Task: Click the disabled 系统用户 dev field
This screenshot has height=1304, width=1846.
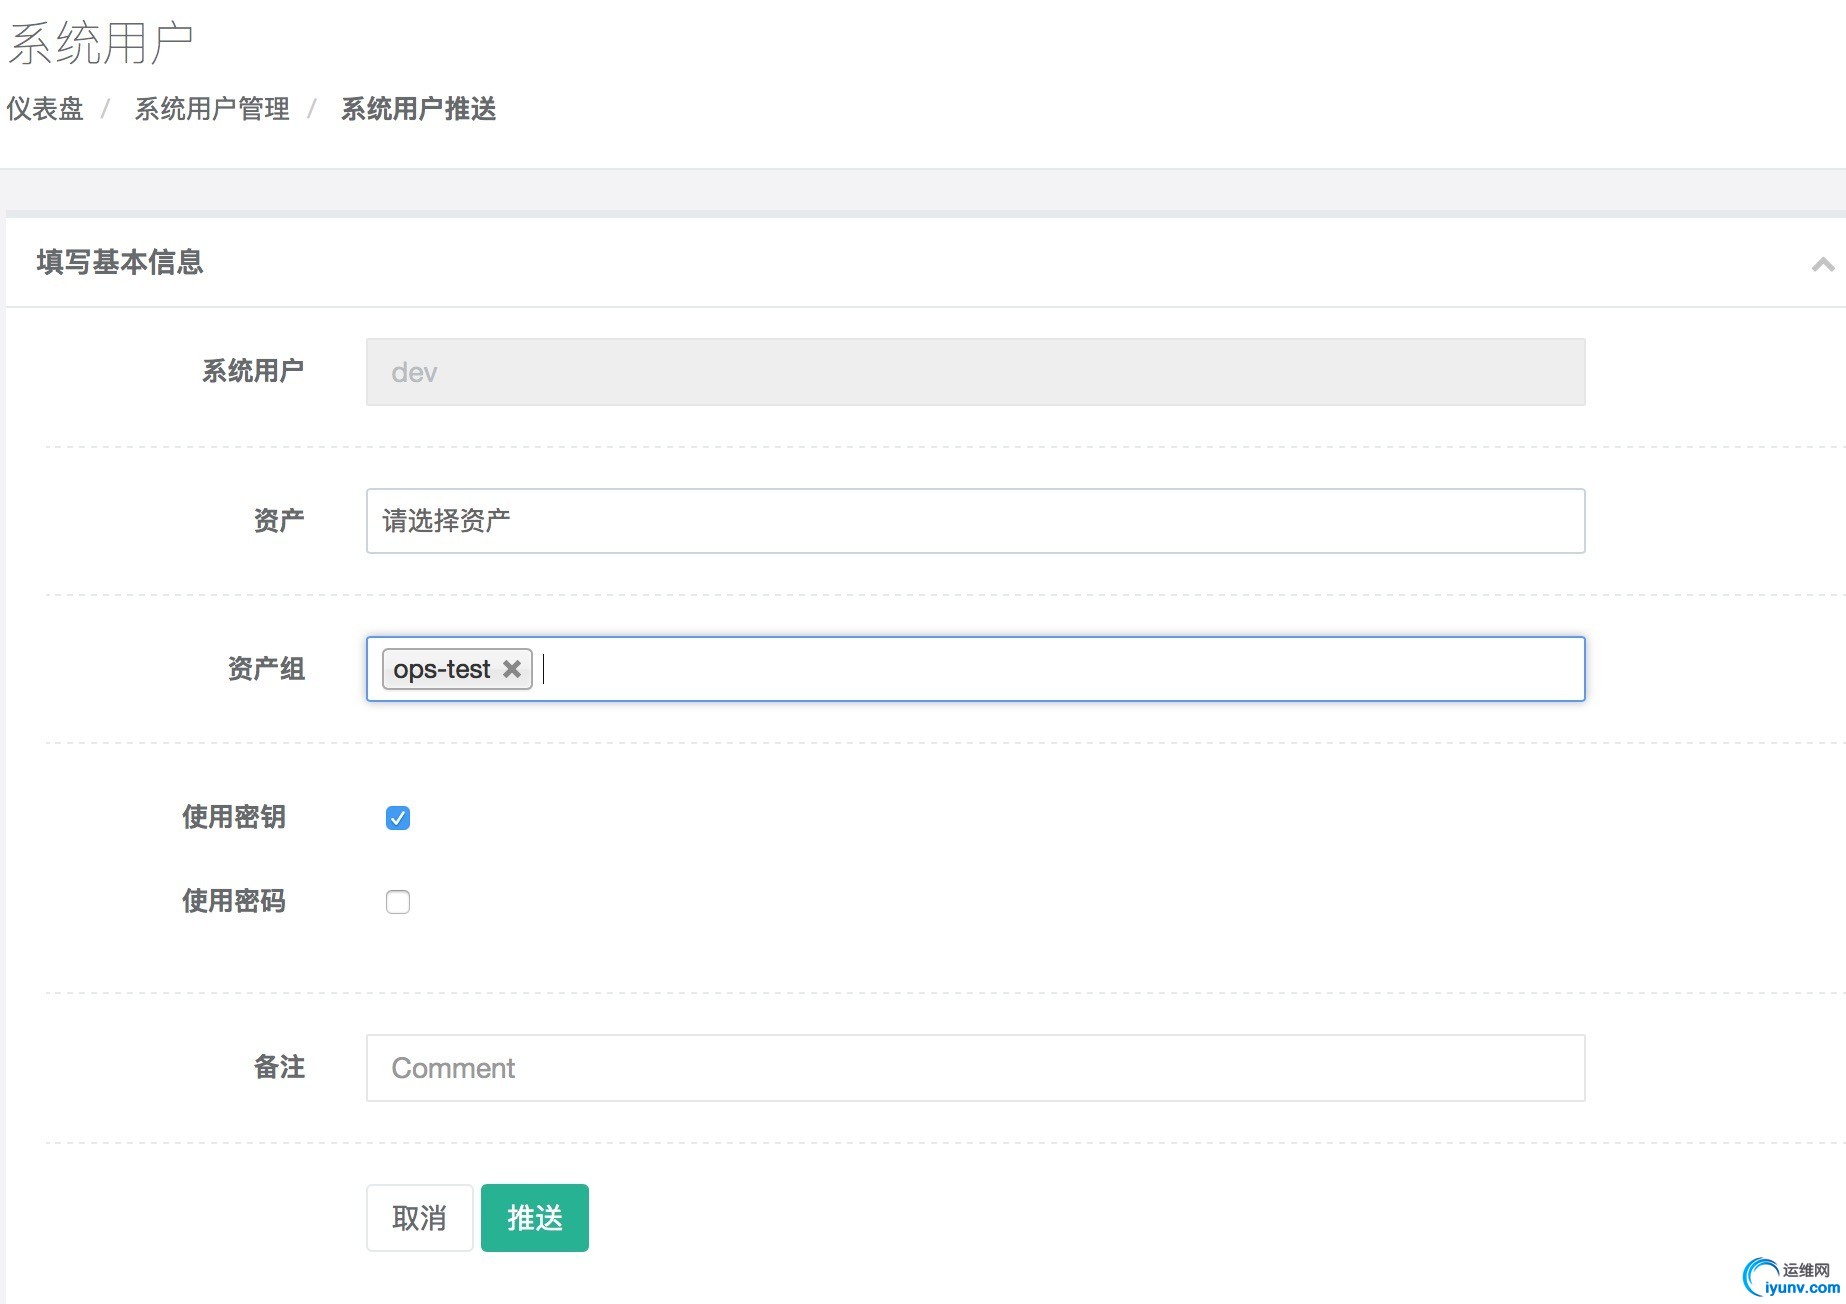Action: point(975,372)
